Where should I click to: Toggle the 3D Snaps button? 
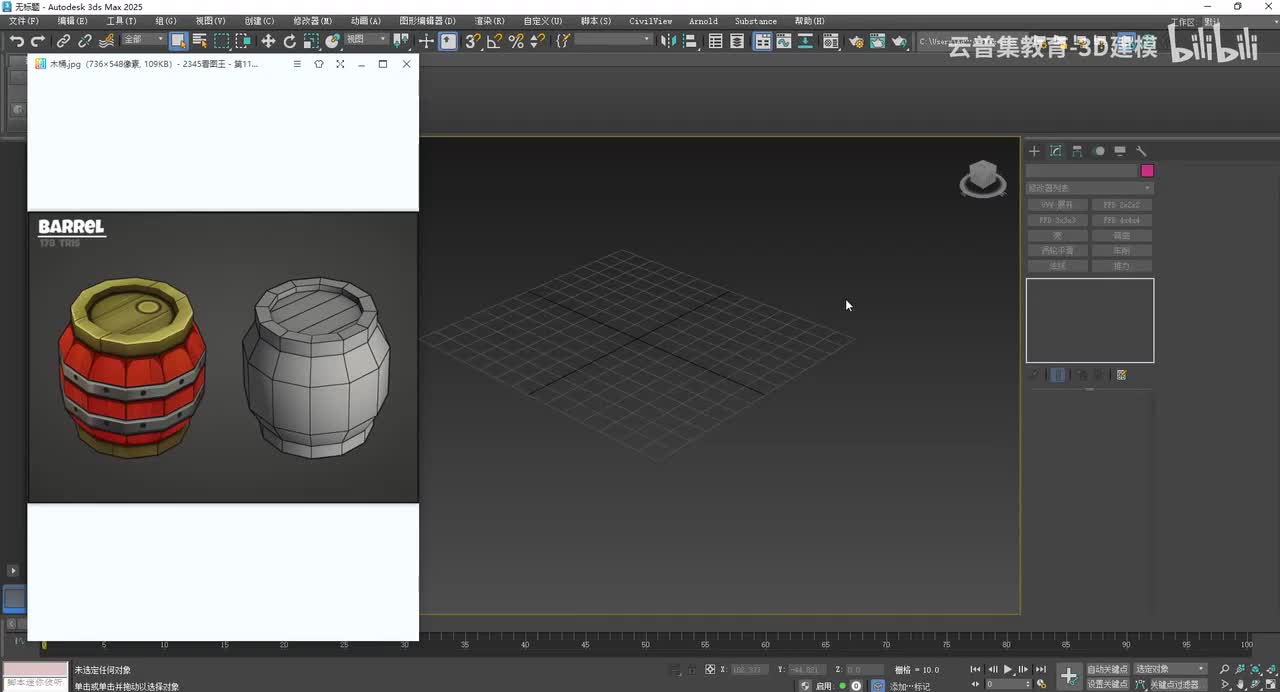(x=472, y=41)
